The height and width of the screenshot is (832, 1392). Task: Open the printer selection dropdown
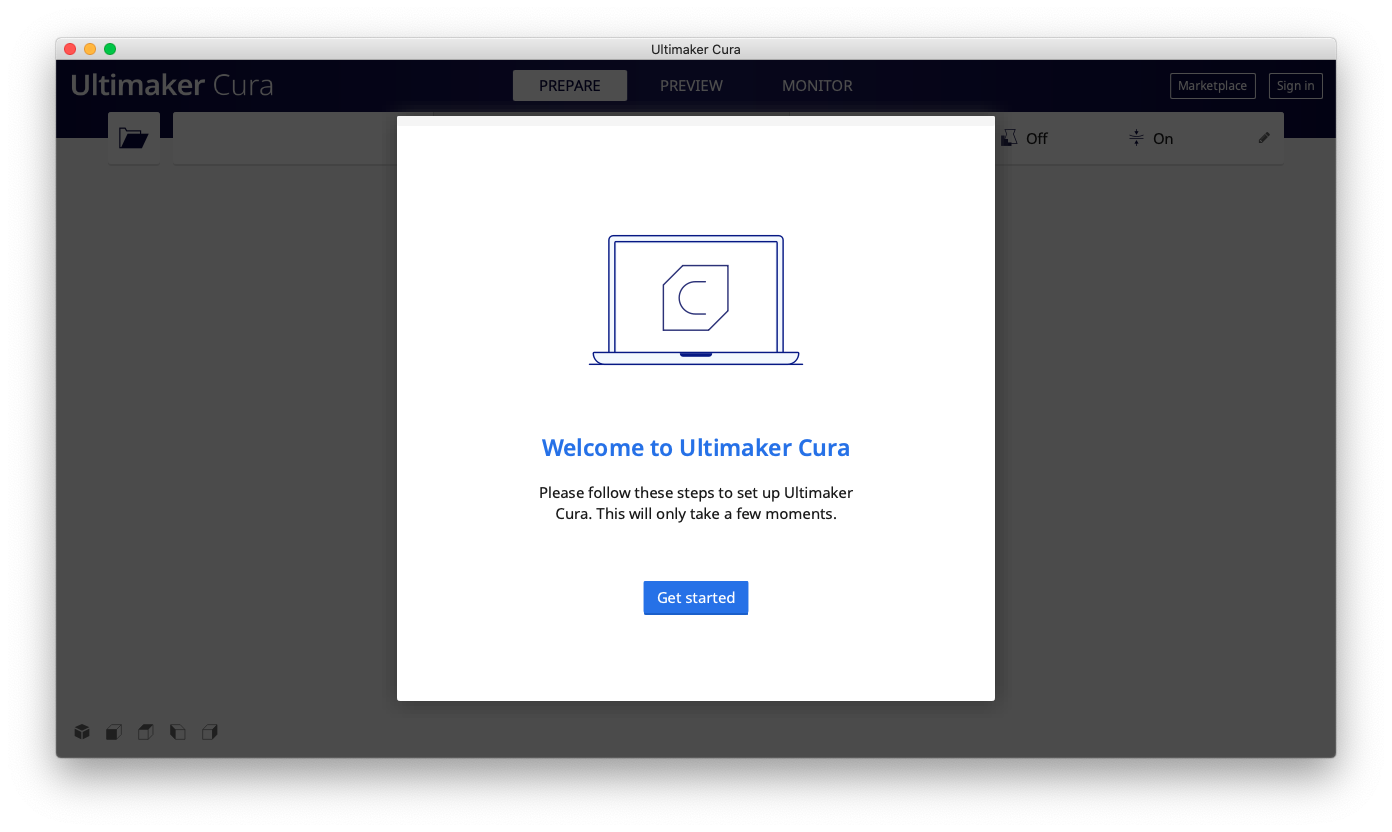coord(285,138)
